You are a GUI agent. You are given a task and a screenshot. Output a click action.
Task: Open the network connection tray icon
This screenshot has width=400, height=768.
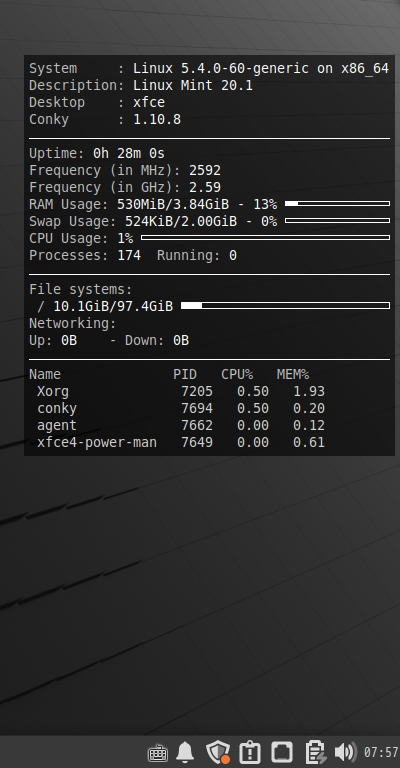click(282, 752)
